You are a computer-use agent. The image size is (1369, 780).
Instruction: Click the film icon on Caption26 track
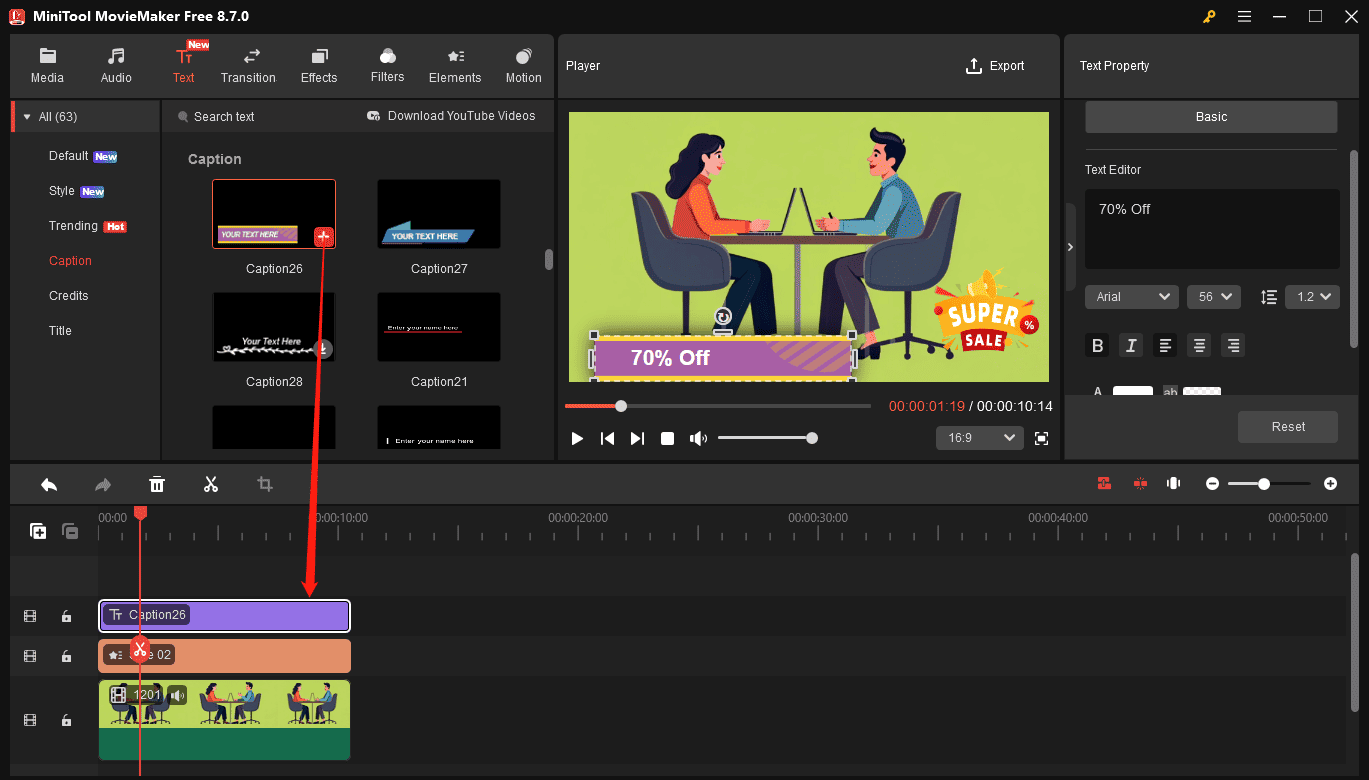tap(30, 616)
